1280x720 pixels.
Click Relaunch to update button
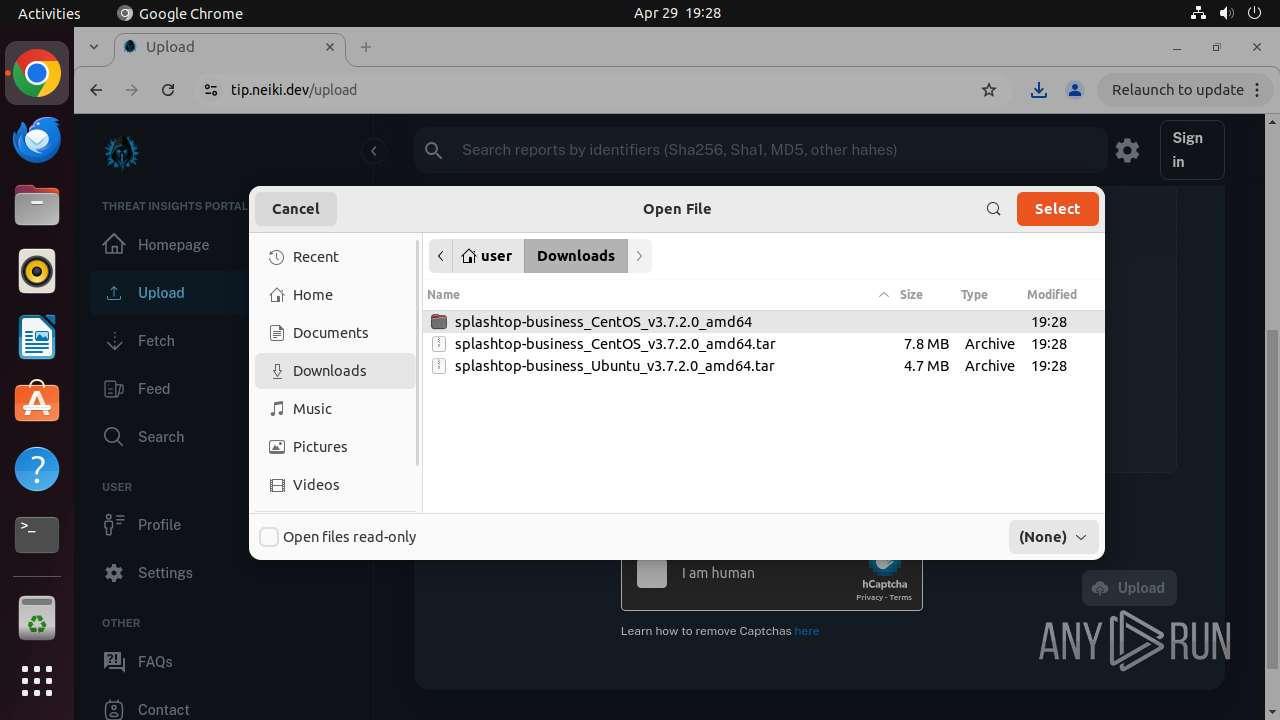point(1178,90)
